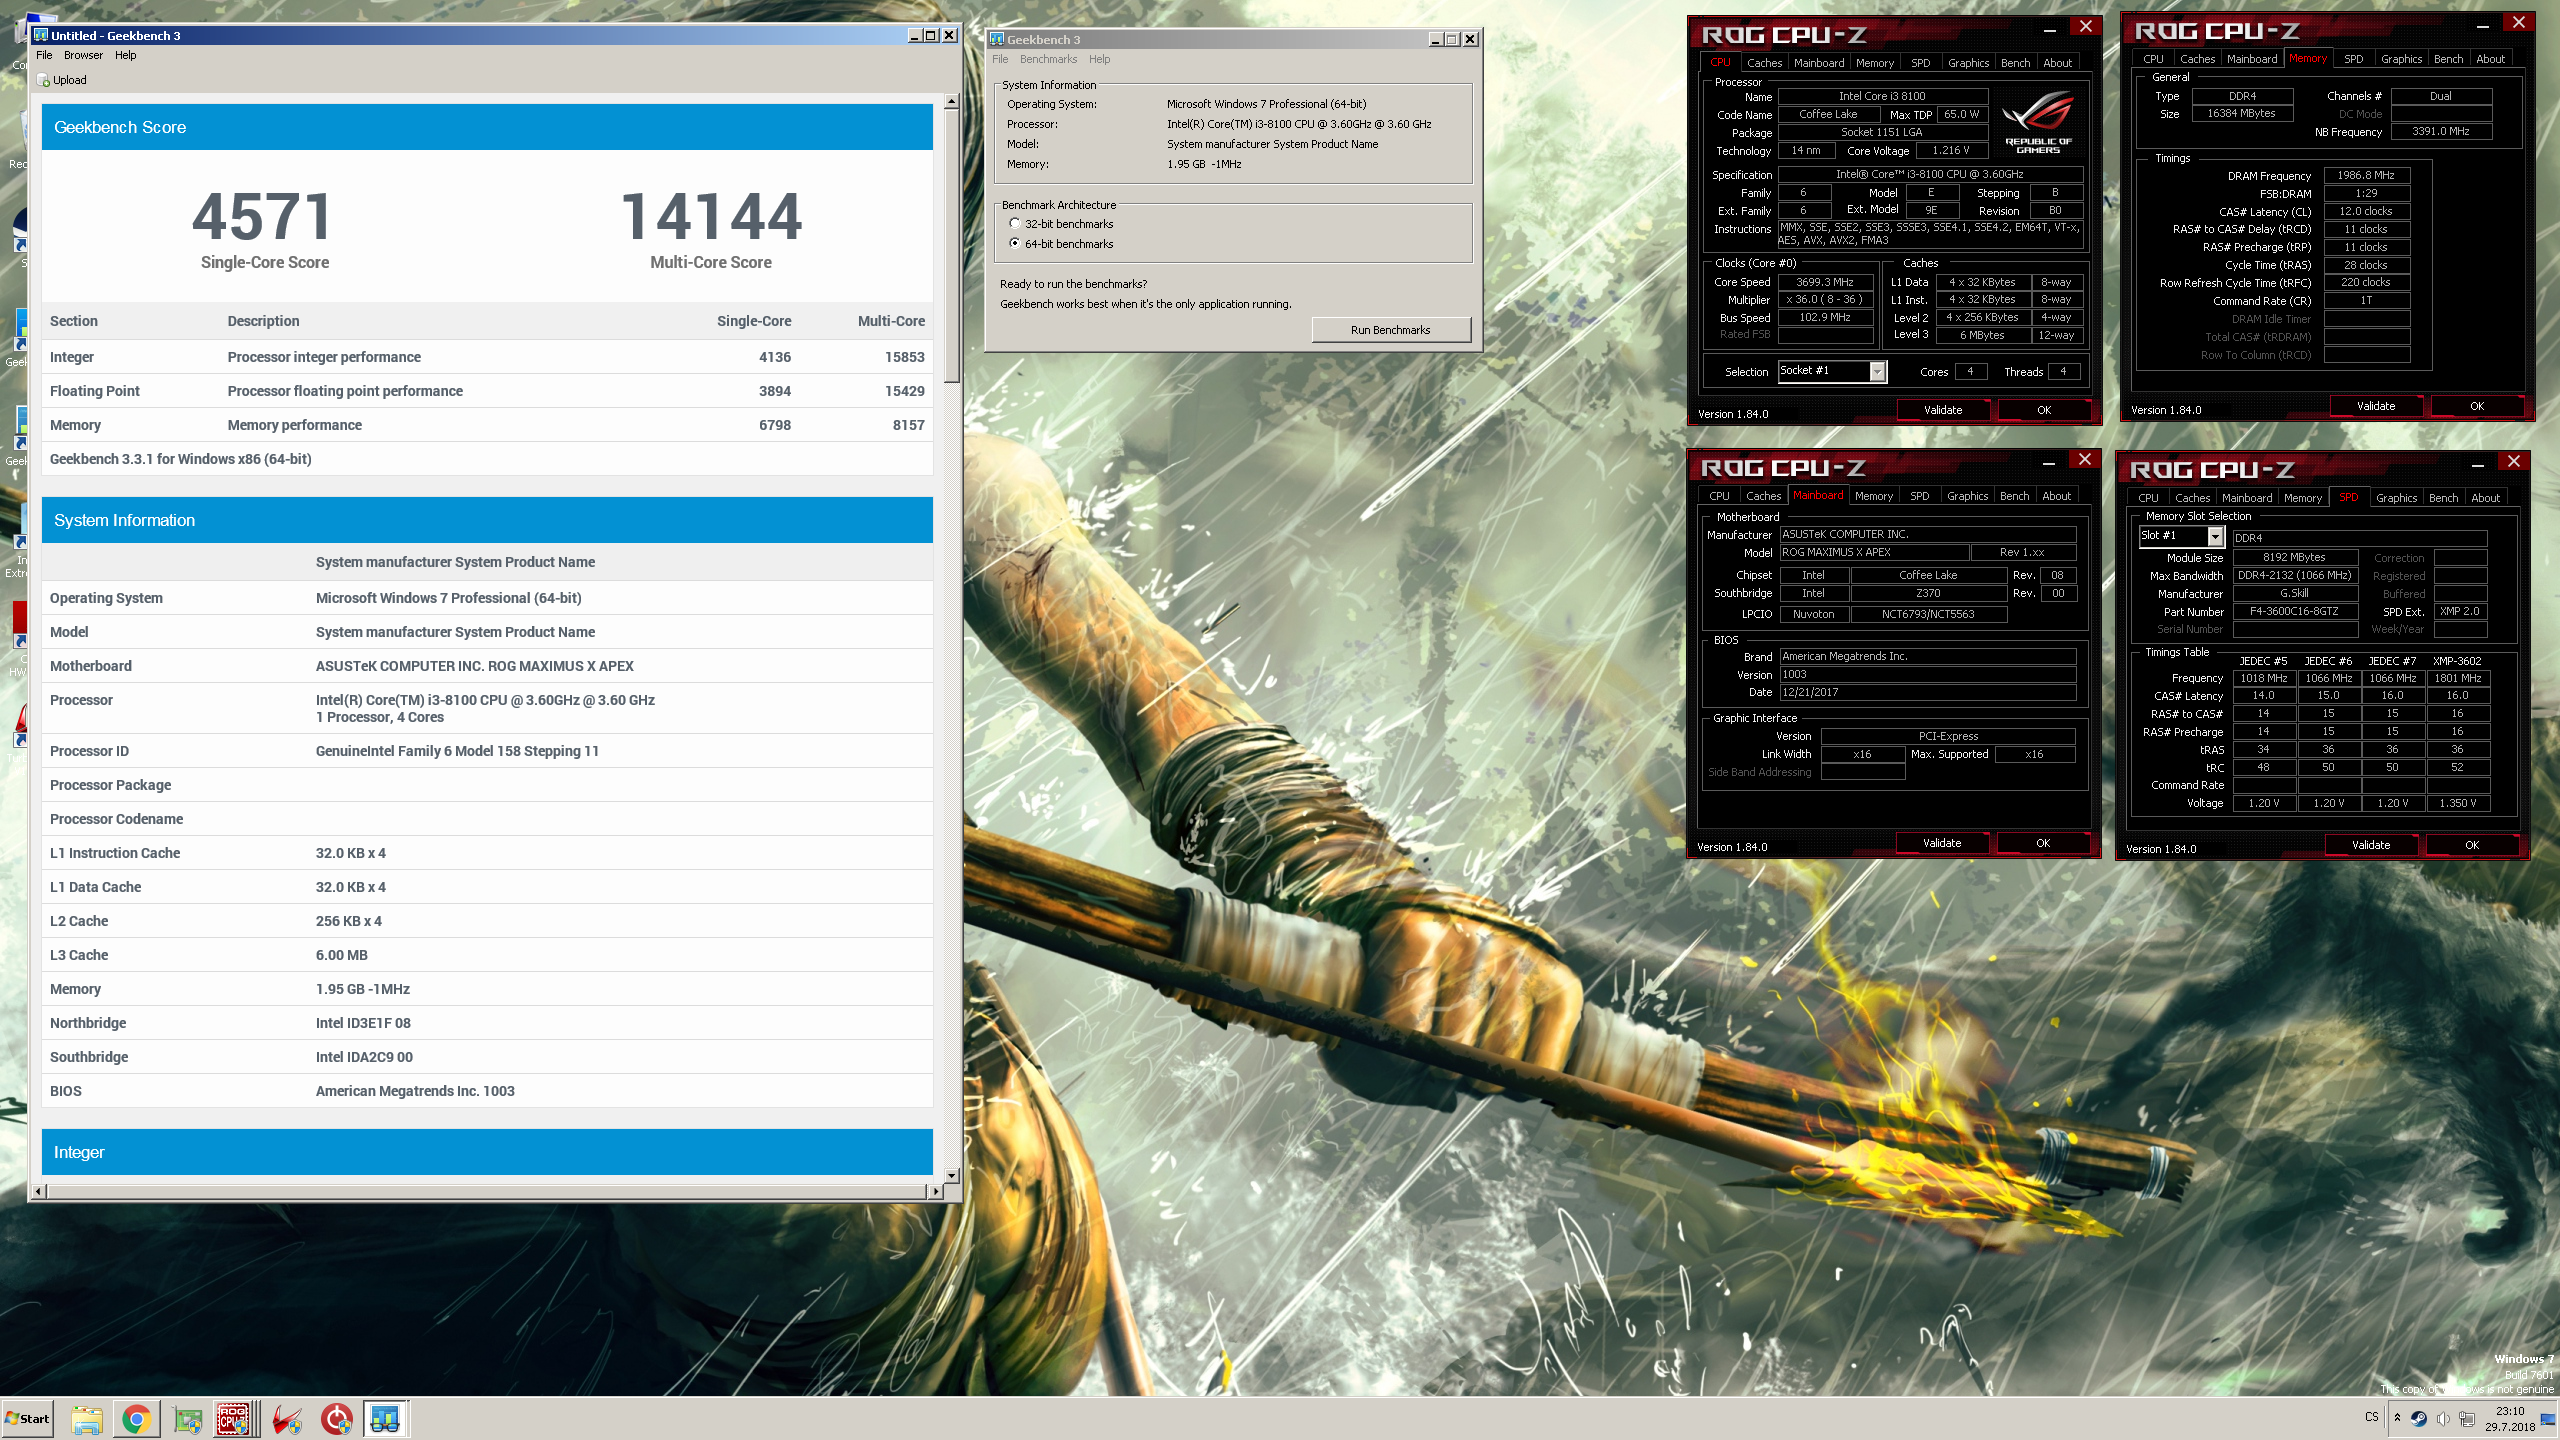This screenshot has width=2560, height=1440.
Task: Click the Geekbench vertical scrollbar thumb
Action: coord(951,245)
